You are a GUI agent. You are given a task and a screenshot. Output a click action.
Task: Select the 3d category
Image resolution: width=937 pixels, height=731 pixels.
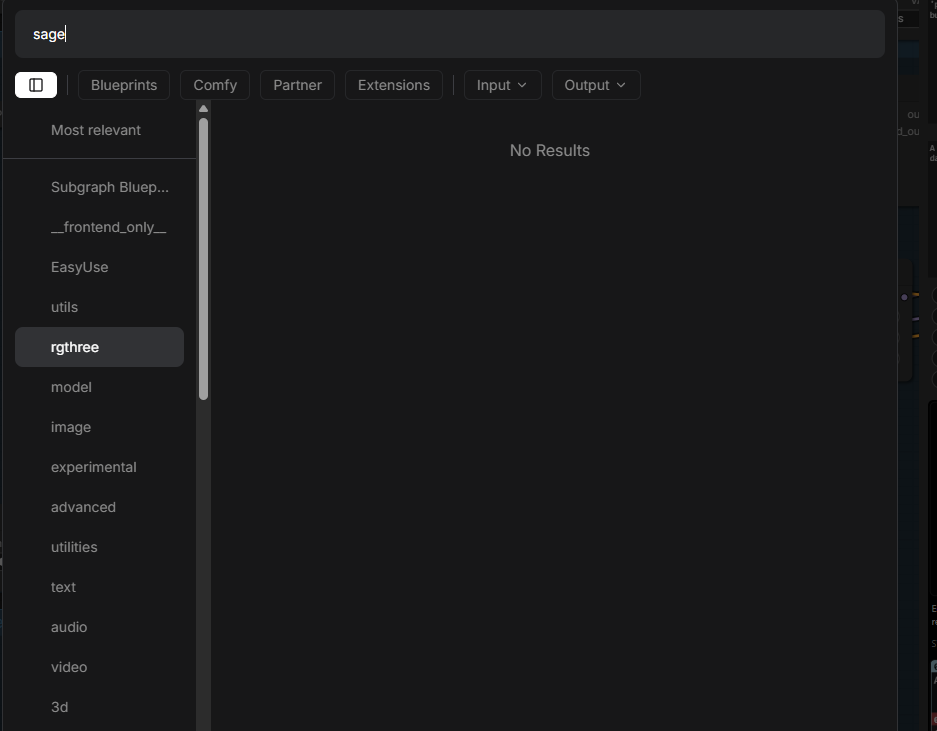pyautogui.click(x=99, y=708)
